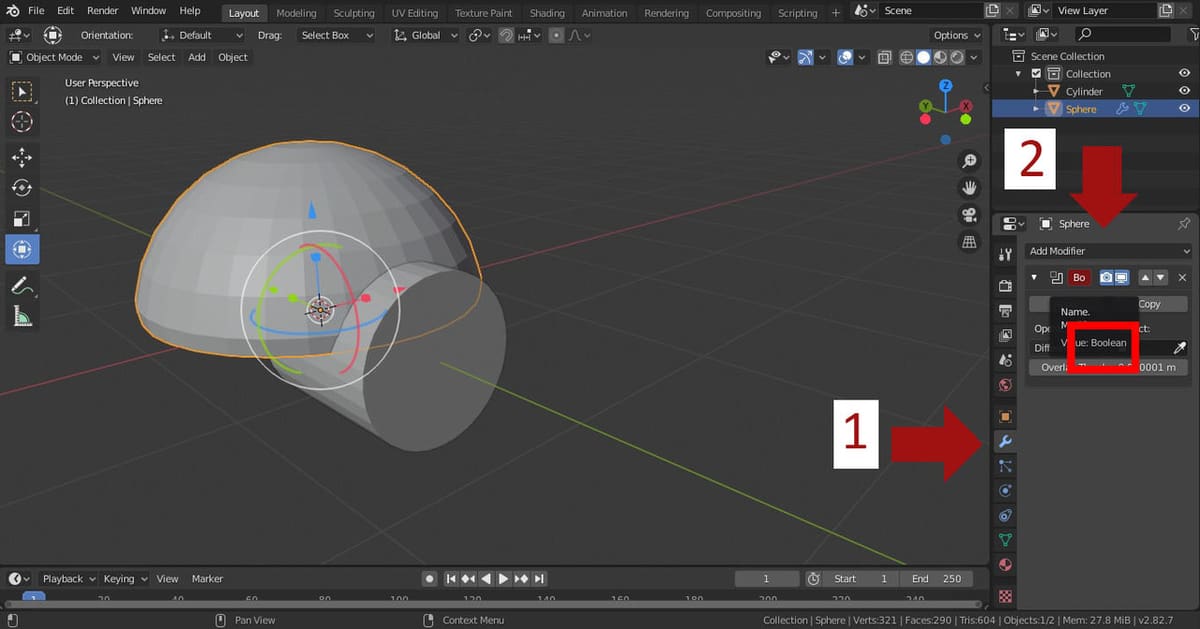1200x629 pixels.
Task: Hide the Cylinder in outliner
Action: [1184, 91]
